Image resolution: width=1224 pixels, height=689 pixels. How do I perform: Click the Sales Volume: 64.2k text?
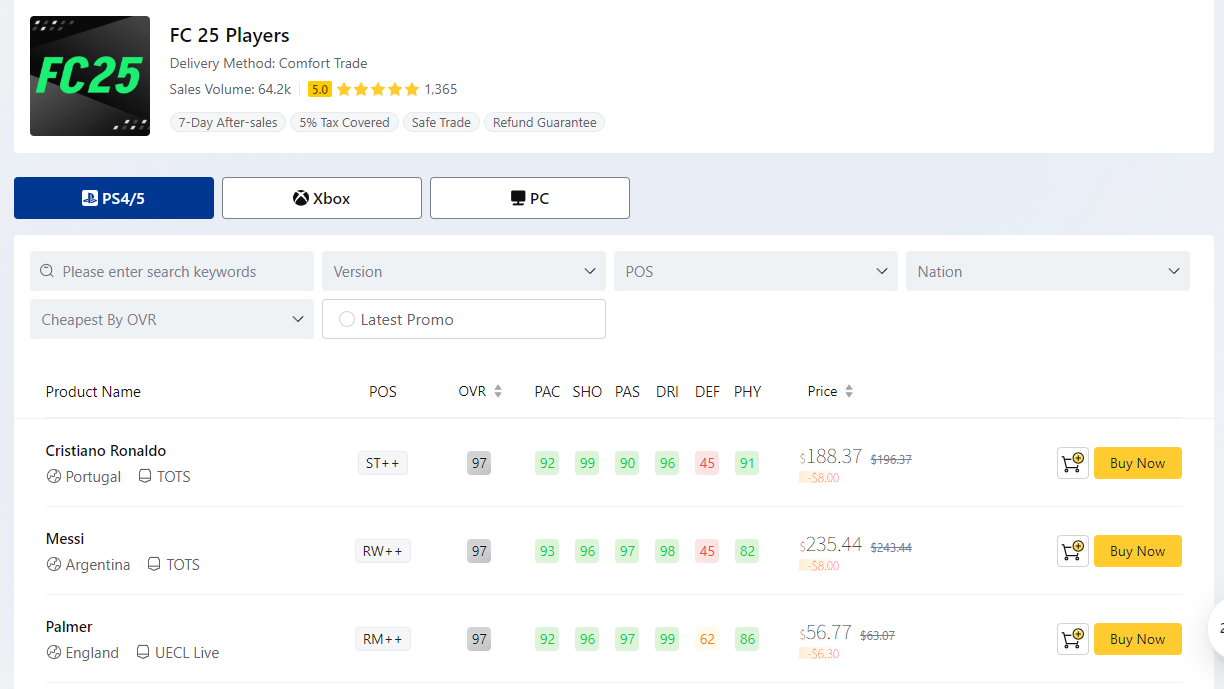230,89
